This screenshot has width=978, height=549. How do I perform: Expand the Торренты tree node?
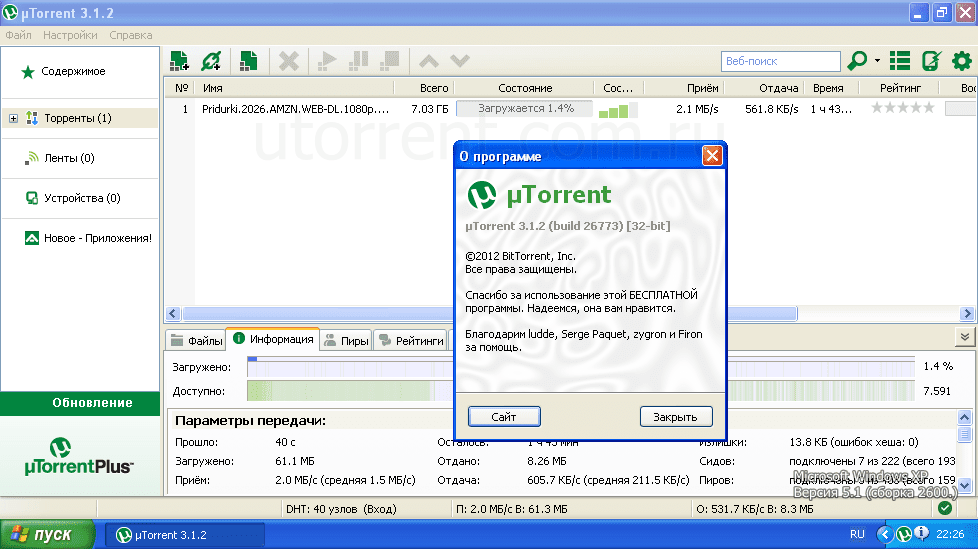13,118
